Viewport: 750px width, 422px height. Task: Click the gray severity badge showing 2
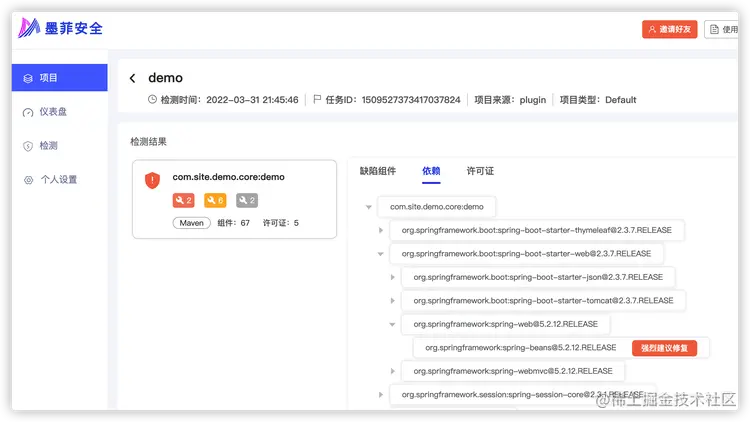point(247,200)
